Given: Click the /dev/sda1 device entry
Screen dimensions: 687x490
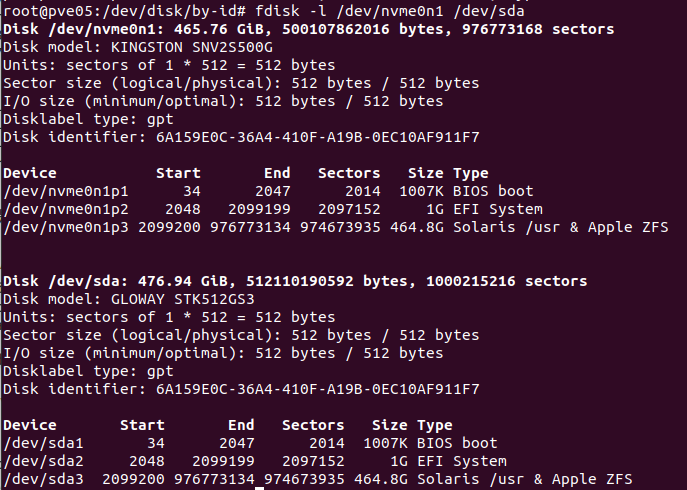Looking at the screenshot, I should [43, 443].
